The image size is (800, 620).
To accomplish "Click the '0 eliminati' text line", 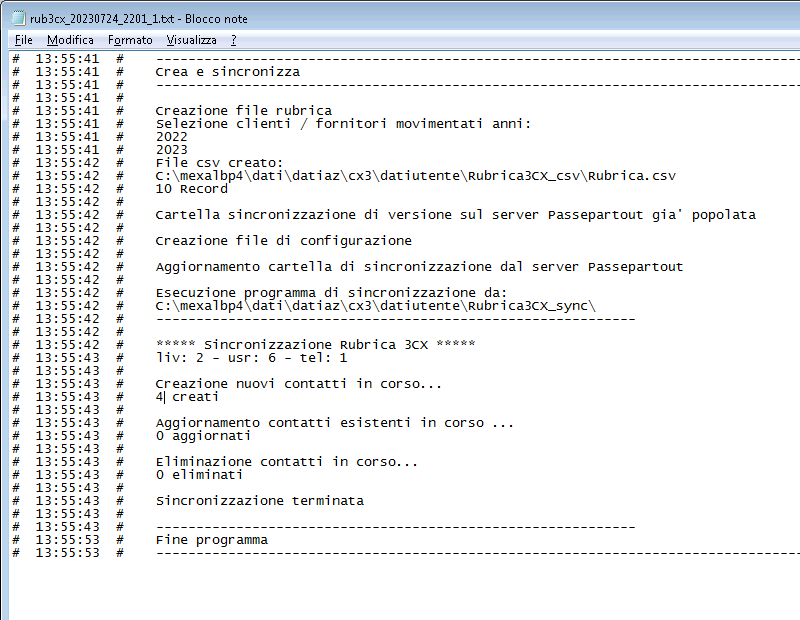I will click(x=199, y=475).
